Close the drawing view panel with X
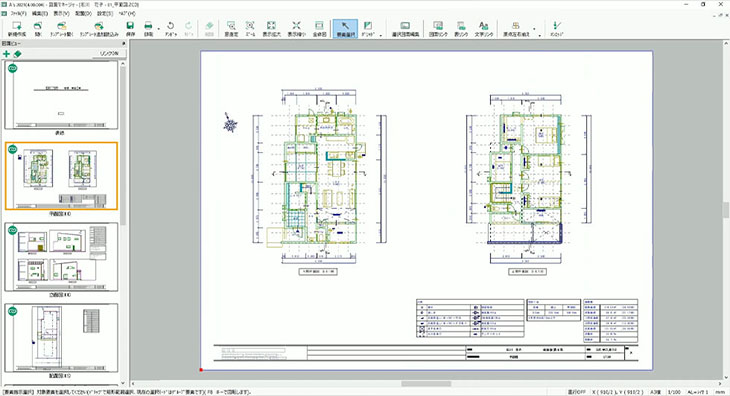This screenshot has width=730, height=396. pos(124,43)
